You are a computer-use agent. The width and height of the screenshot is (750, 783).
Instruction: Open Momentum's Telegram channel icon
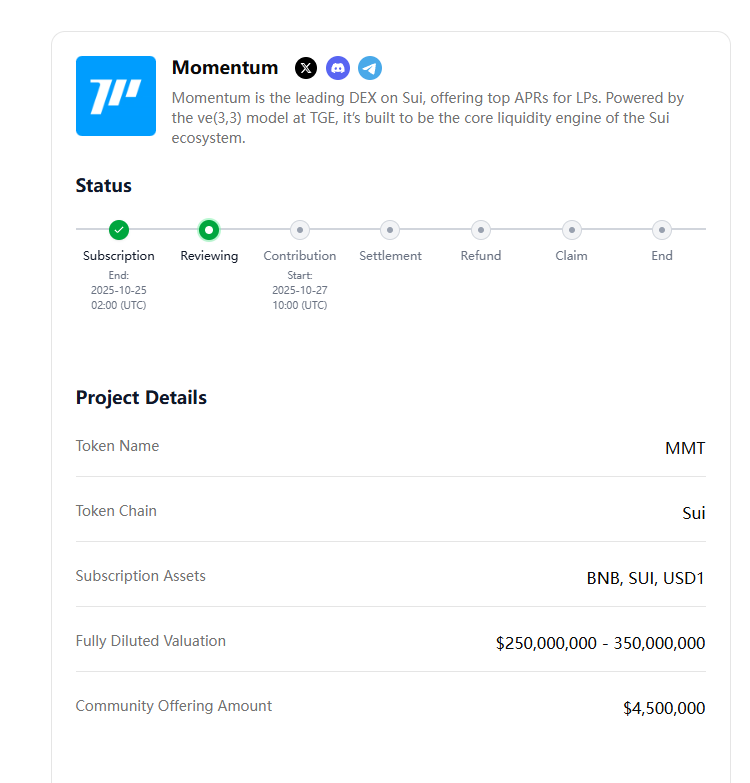[370, 68]
